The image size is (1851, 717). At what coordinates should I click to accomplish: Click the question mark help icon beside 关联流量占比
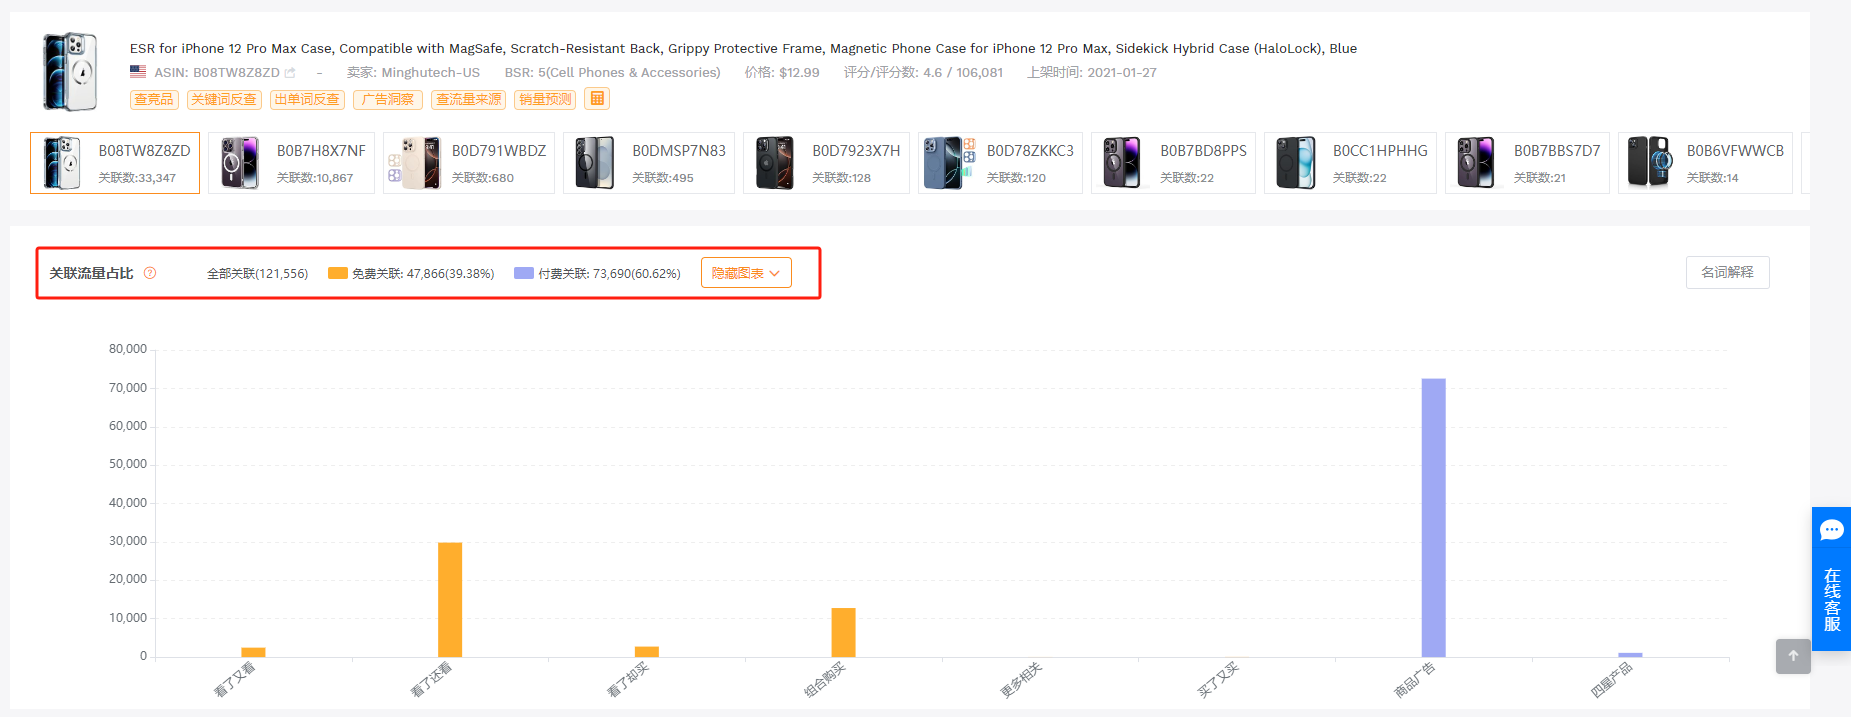[150, 273]
